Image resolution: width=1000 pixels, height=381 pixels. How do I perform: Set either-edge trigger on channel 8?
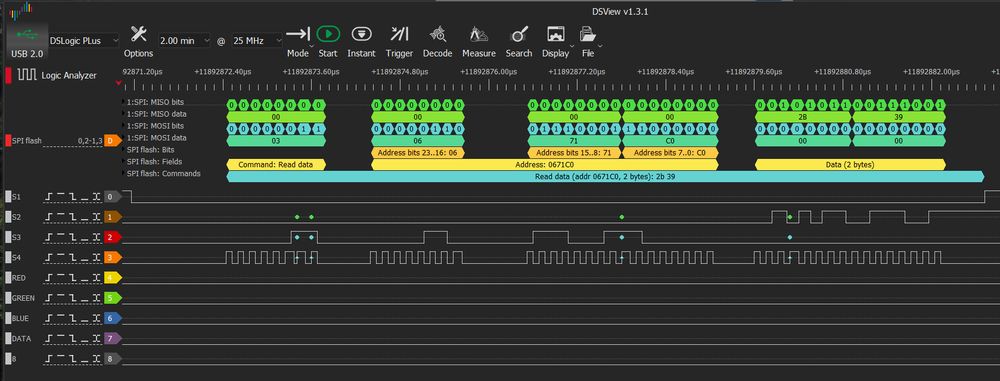click(96, 359)
